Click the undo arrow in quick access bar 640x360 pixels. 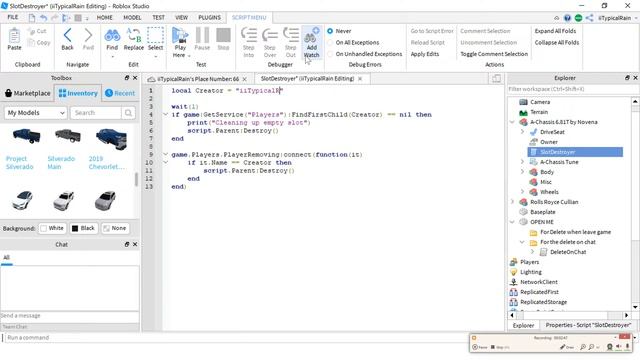click(x=43, y=18)
